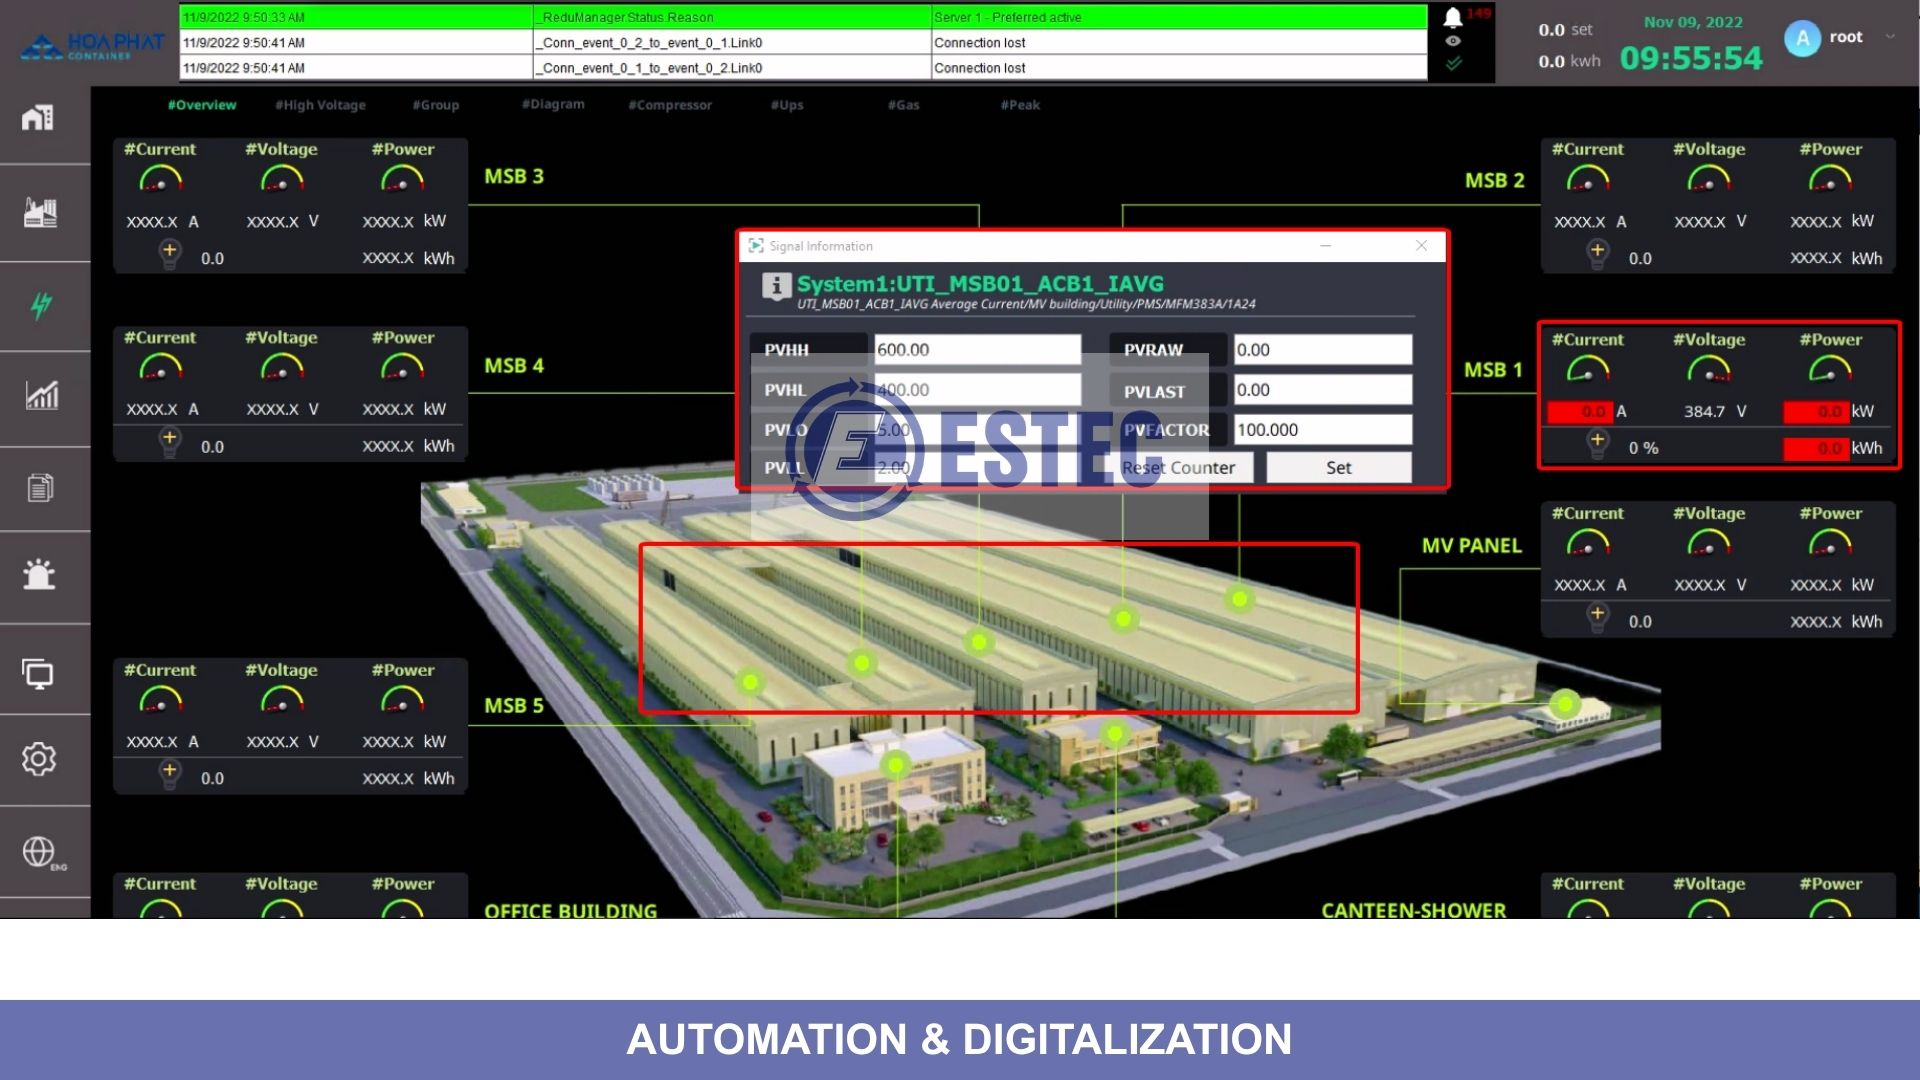Toggle the eye view icon near alarms
This screenshot has width=1920, height=1080.
tap(1453, 41)
